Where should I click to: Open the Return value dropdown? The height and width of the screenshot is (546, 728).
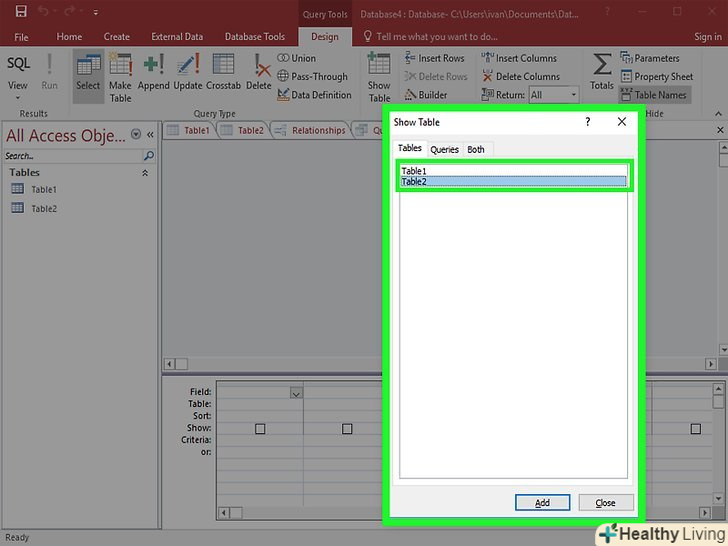573,95
